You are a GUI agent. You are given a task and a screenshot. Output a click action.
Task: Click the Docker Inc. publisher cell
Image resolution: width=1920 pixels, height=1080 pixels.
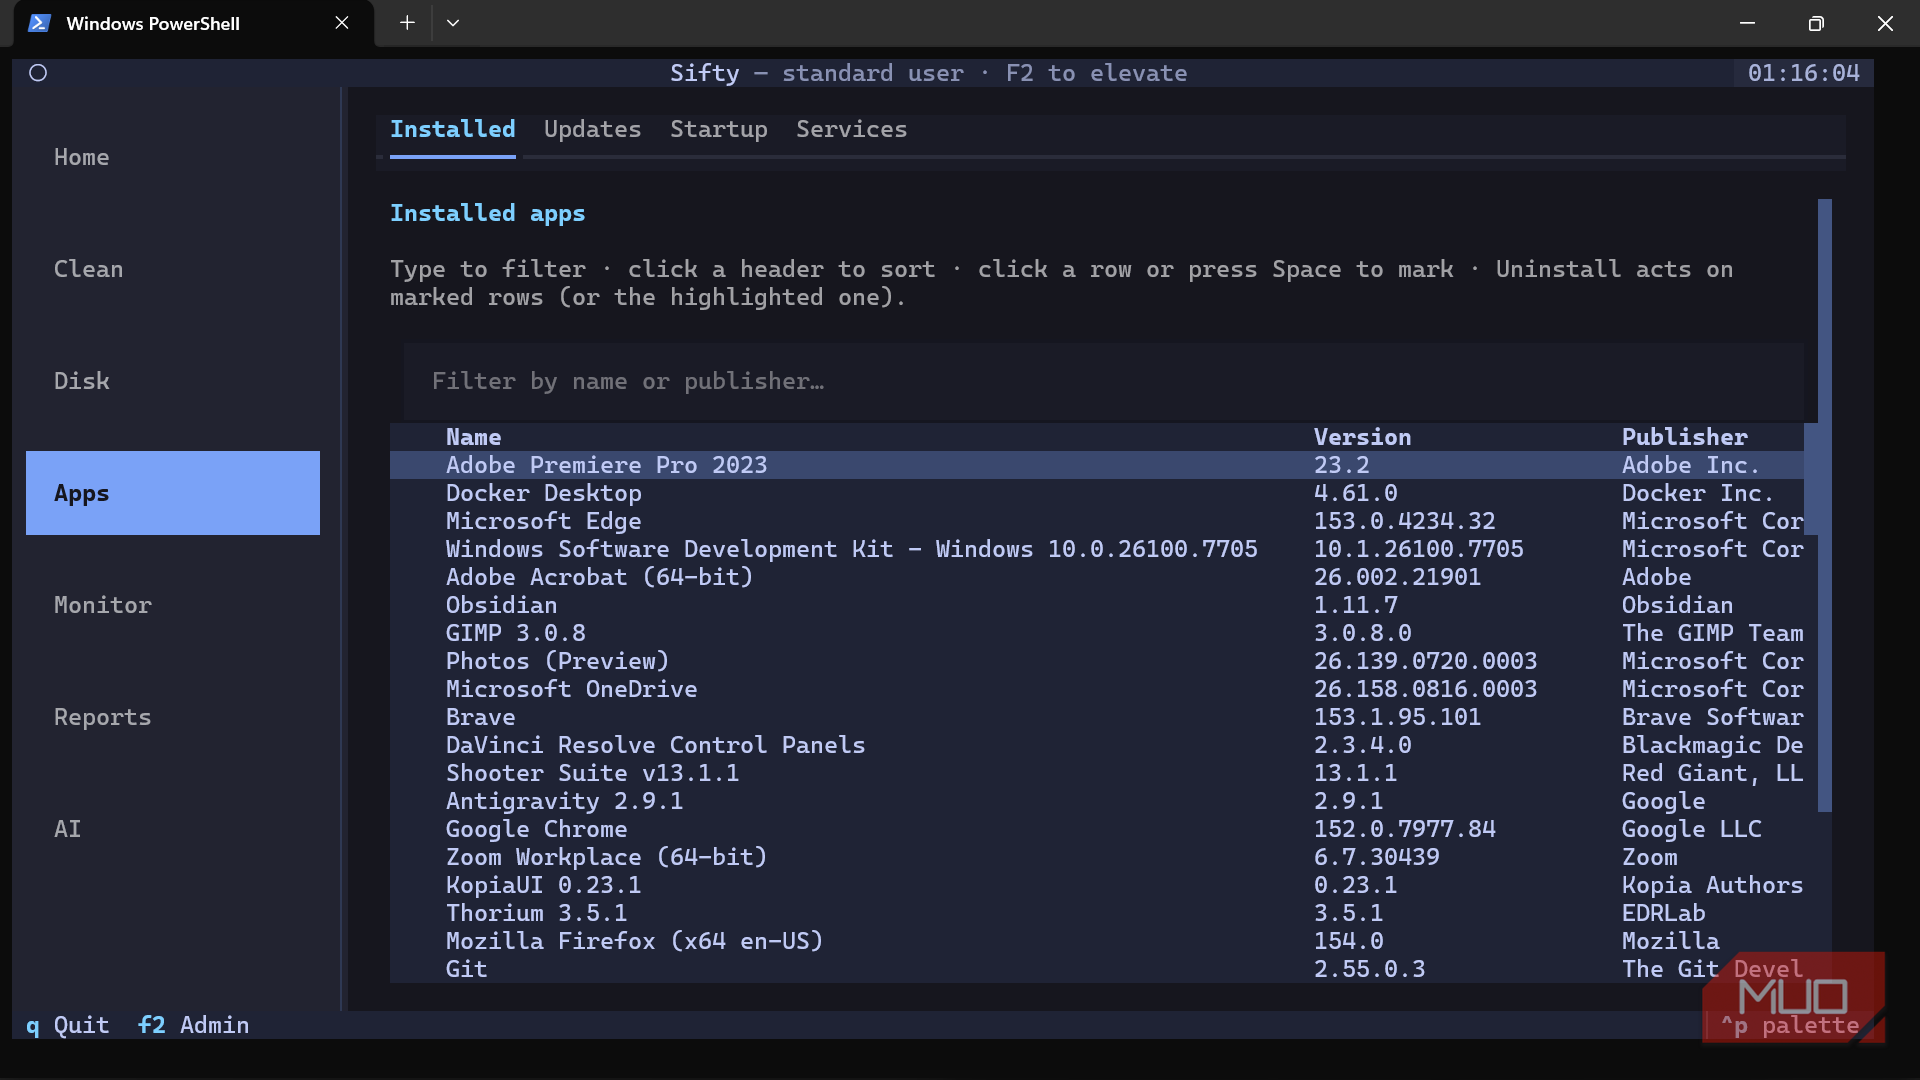pos(1698,493)
